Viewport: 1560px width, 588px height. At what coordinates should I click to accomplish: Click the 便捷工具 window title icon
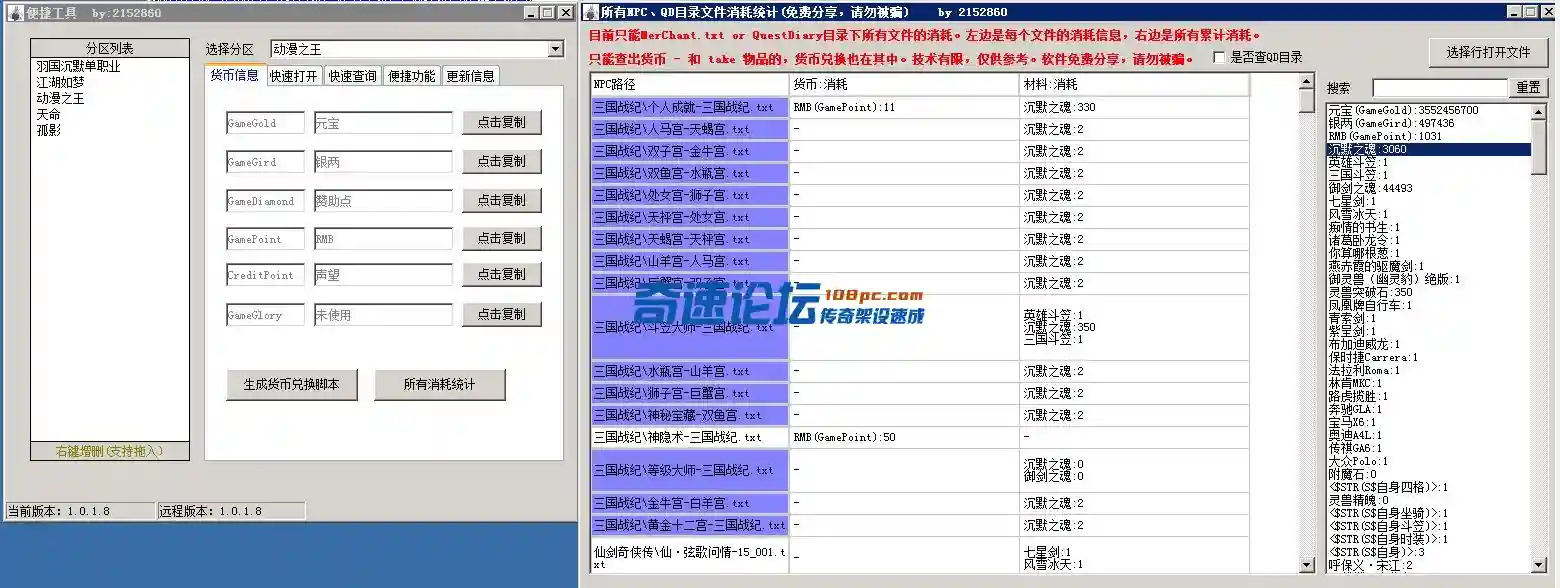(x=14, y=13)
